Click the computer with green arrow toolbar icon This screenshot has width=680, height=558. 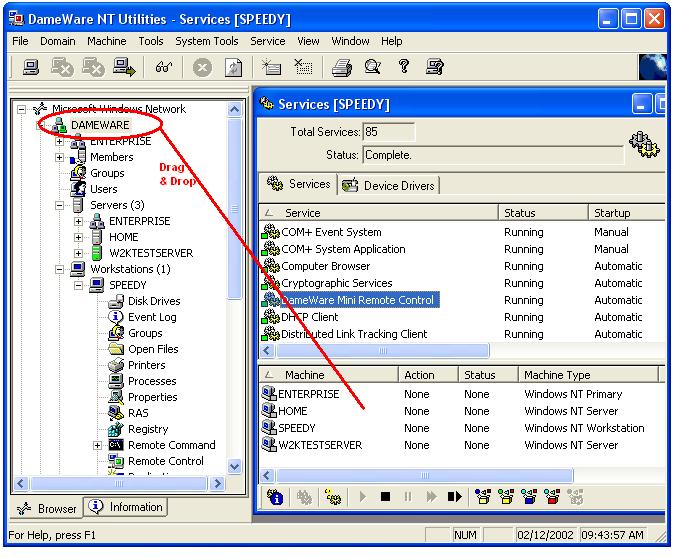[124, 67]
